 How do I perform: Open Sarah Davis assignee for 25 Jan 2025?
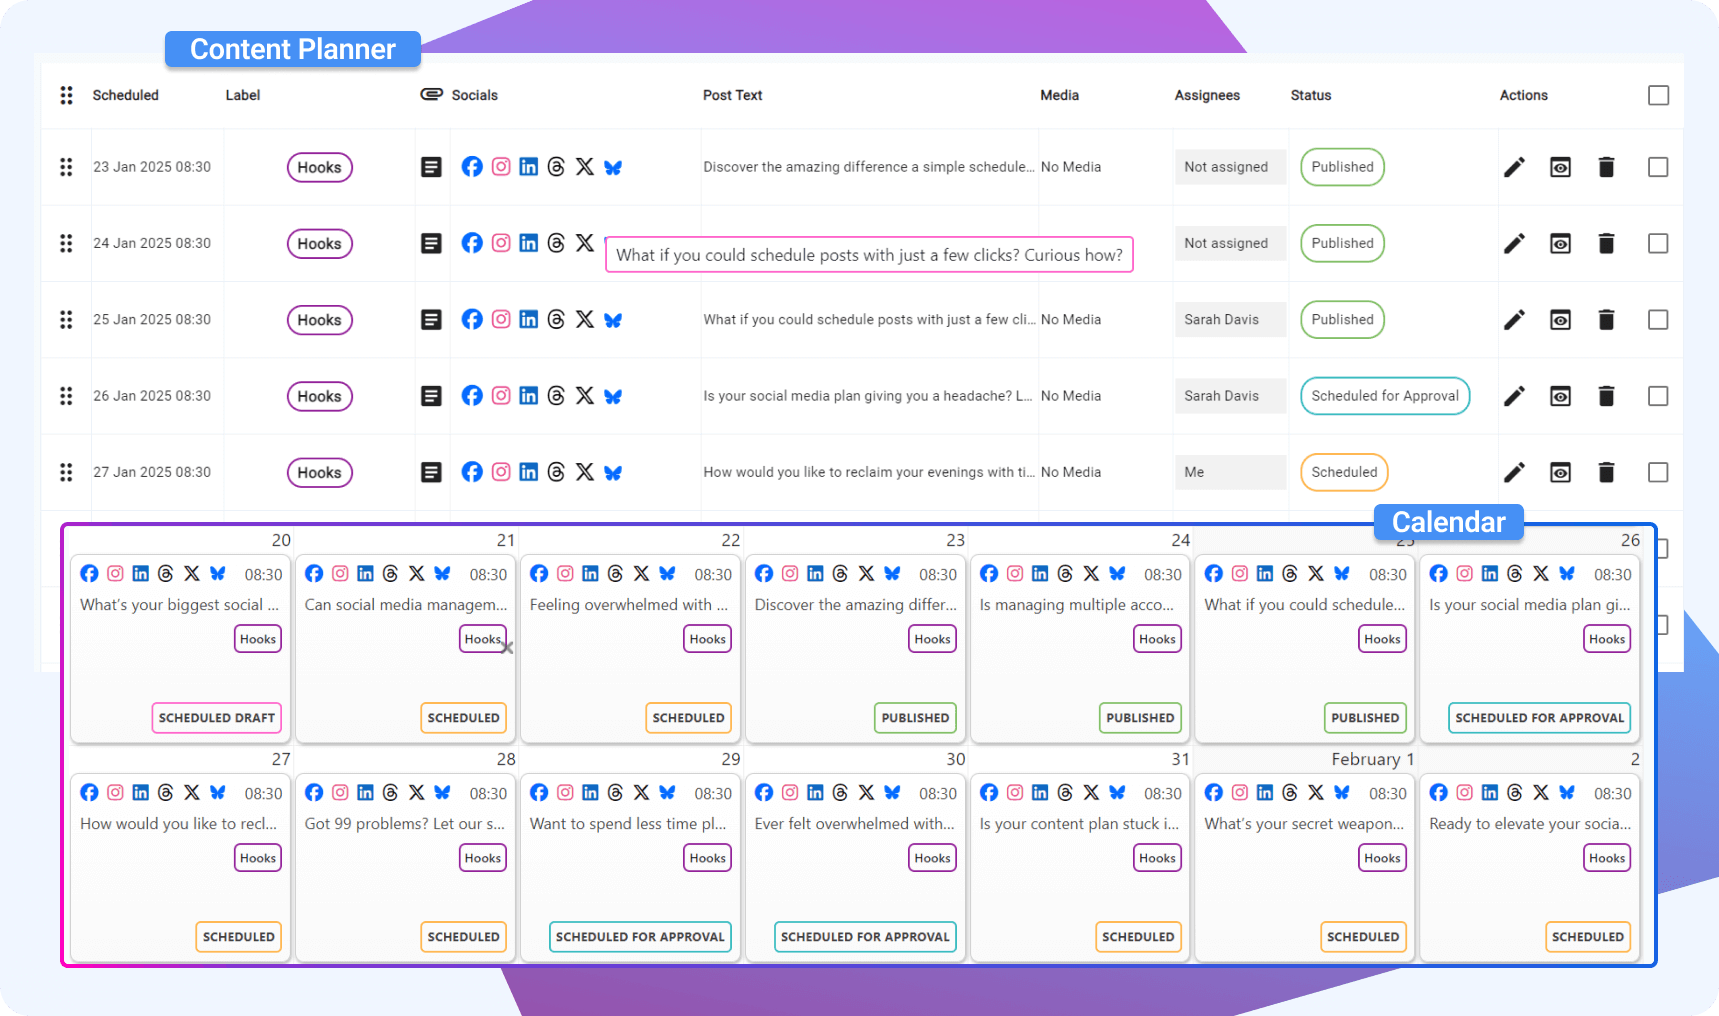(x=1230, y=320)
